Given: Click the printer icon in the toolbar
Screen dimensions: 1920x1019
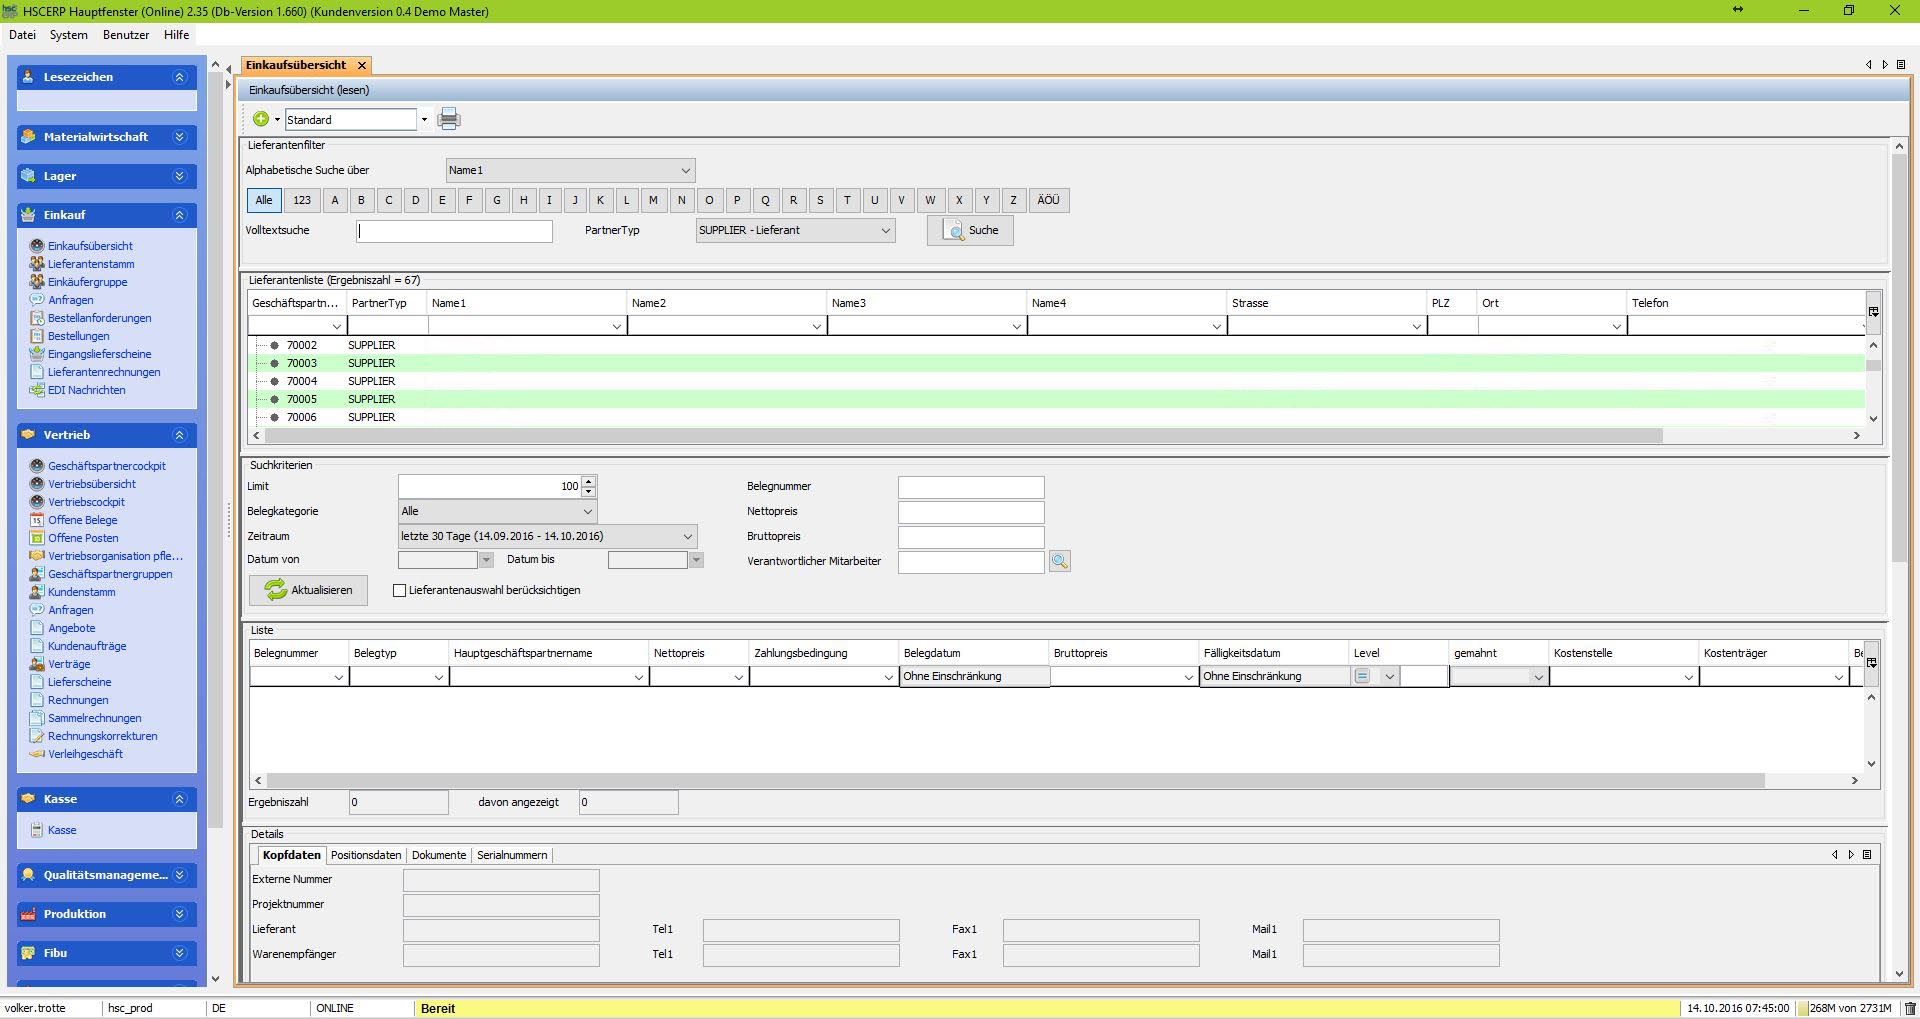Looking at the screenshot, I should (x=449, y=119).
